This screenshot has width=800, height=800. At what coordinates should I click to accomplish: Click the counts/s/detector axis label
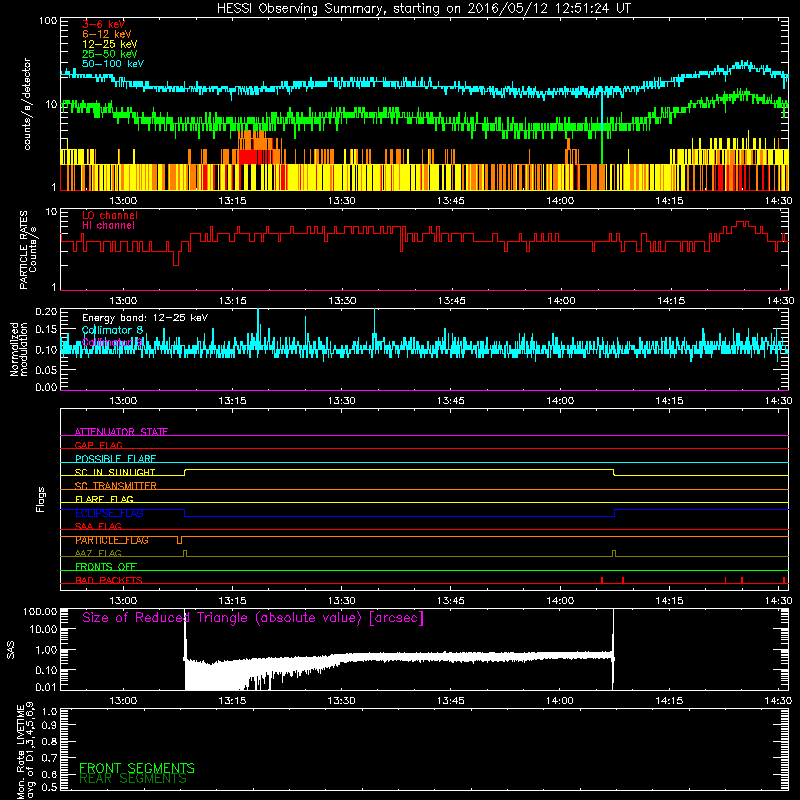(x=27, y=104)
